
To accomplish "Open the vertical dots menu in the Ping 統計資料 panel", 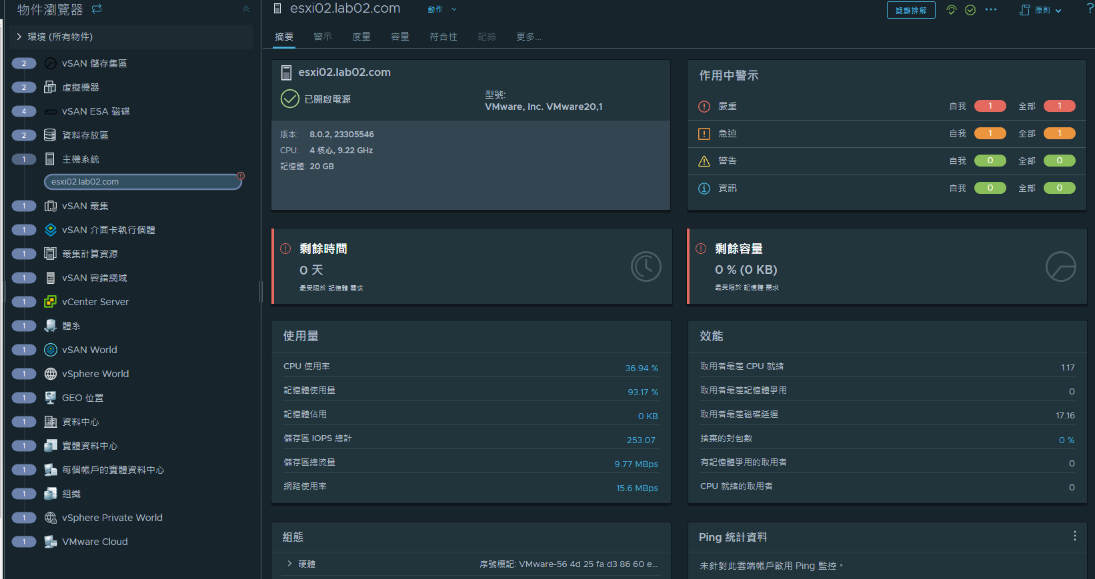I will 1075,536.
